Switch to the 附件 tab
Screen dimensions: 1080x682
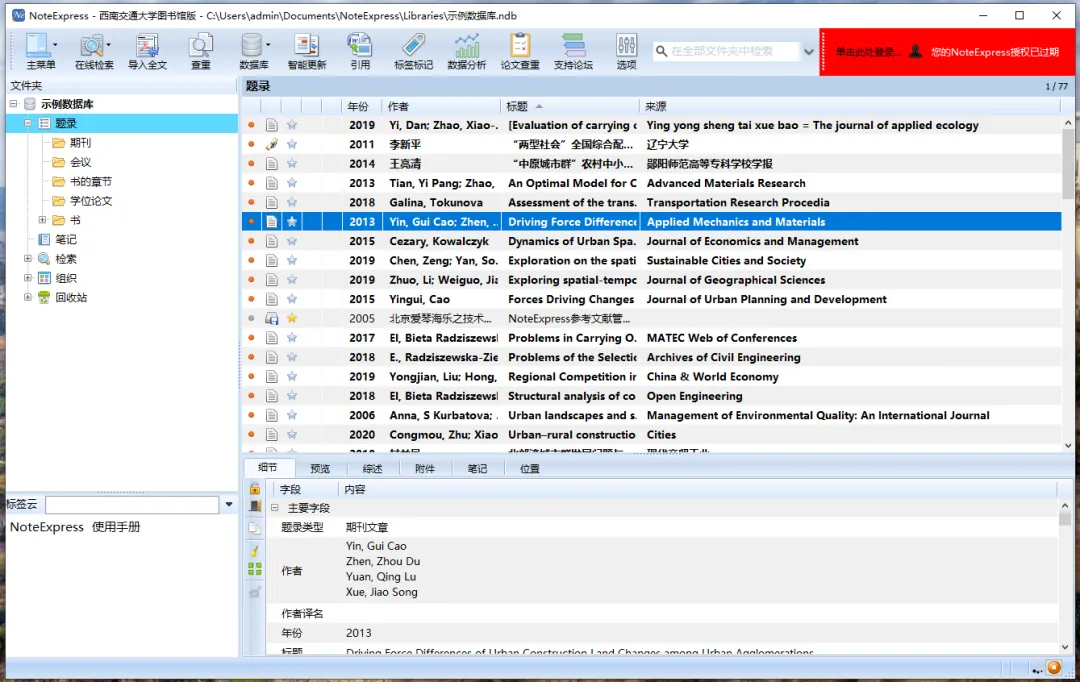click(425, 468)
